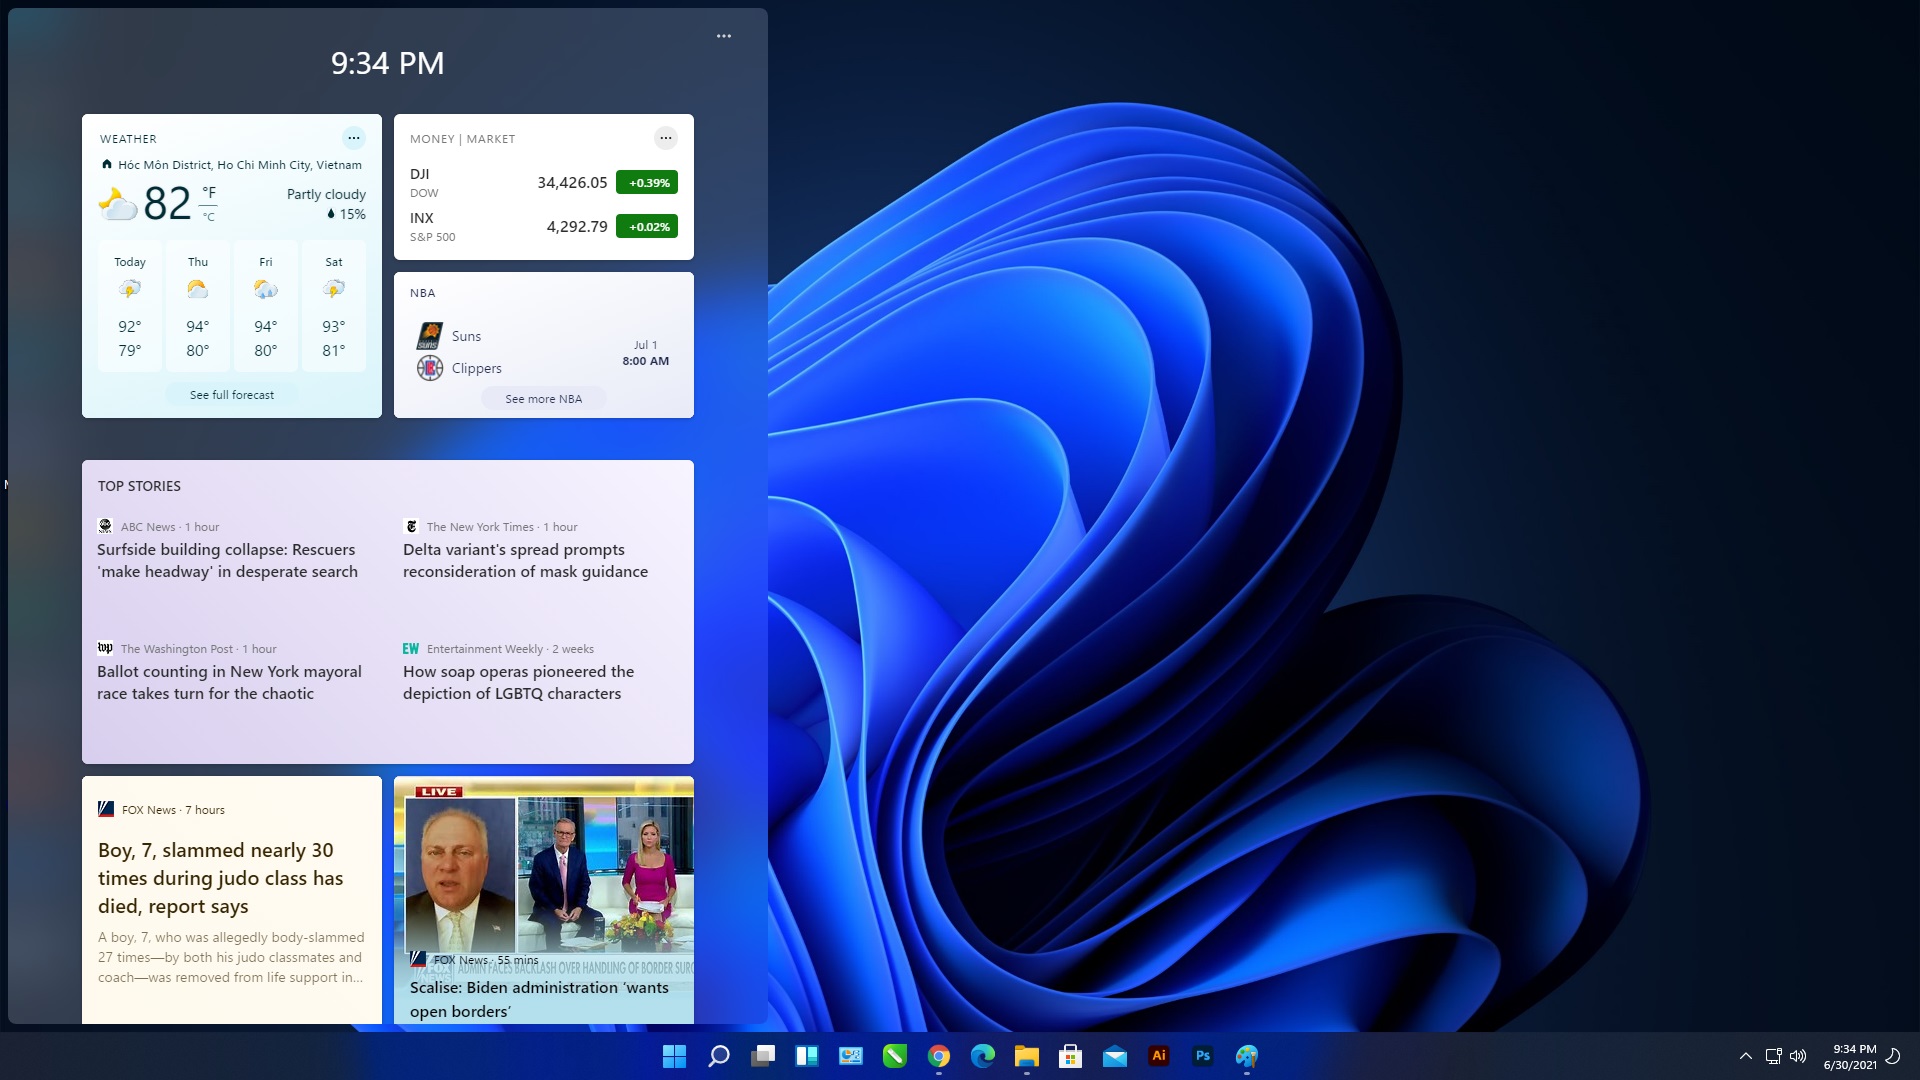Open the Money Market widget options menu

point(666,138)
